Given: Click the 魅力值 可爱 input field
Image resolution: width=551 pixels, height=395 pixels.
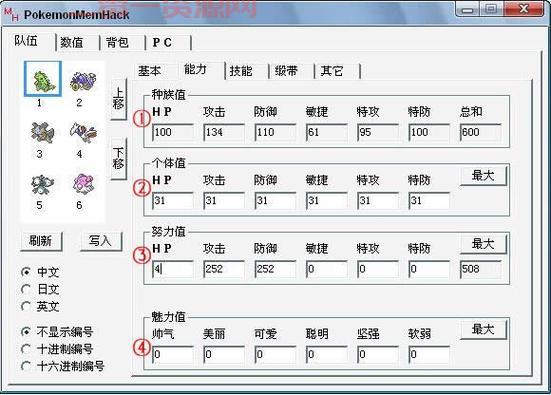Looking at the screenshot, I should pyautogui.click(x=276, y=355).
